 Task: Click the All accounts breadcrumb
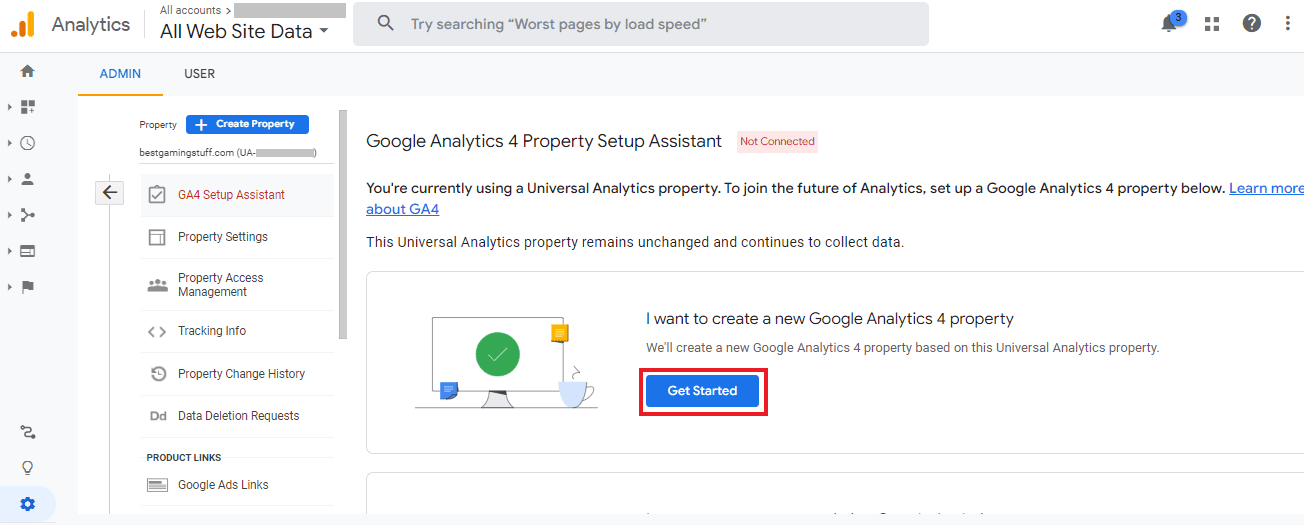pos(190,10)
